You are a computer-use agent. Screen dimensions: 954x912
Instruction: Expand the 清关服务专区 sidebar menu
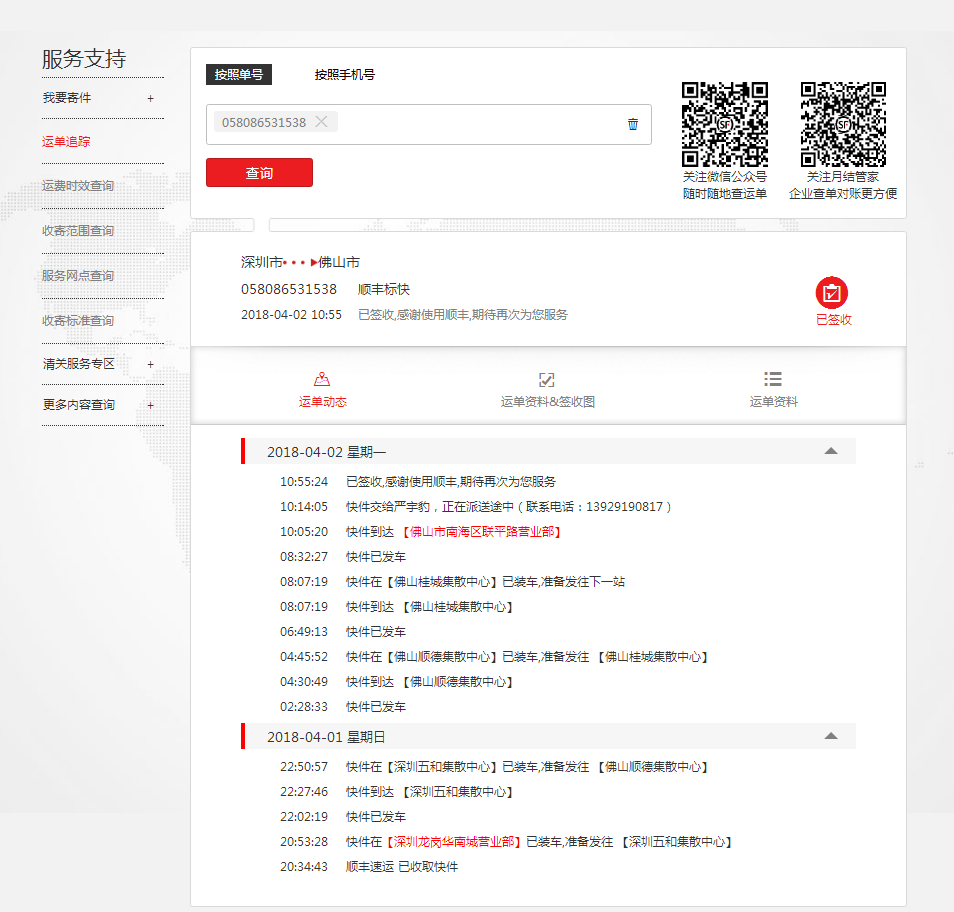(x=150, y=364)
